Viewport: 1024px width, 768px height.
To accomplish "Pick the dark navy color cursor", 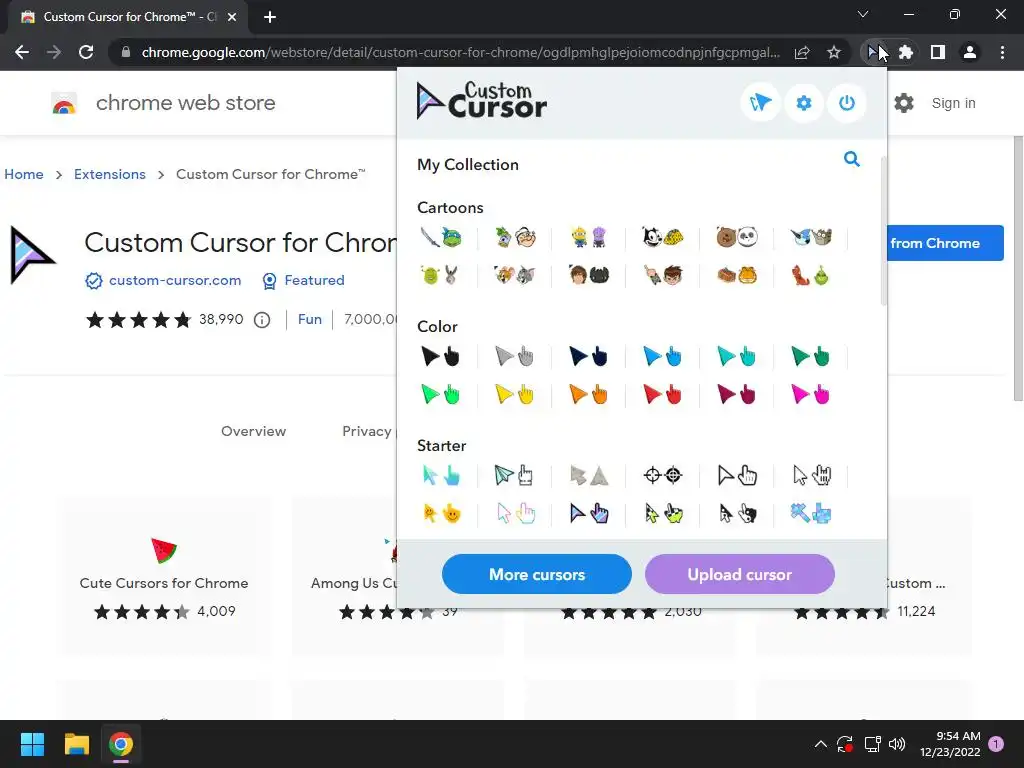I will point(589,356).
